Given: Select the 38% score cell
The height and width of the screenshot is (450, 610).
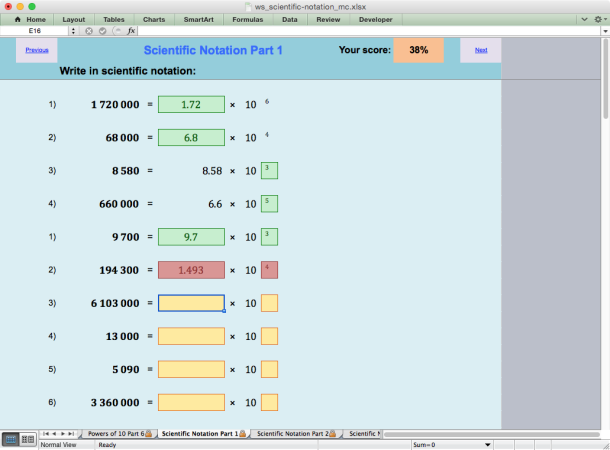Looking at the screenshot, I should click(419, 50).
